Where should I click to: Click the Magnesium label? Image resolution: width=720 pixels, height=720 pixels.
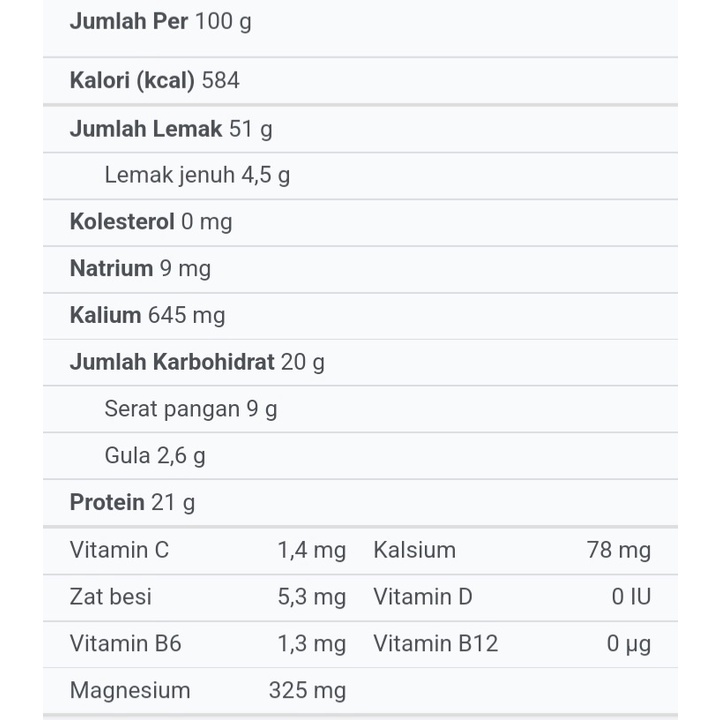[130, 690]
